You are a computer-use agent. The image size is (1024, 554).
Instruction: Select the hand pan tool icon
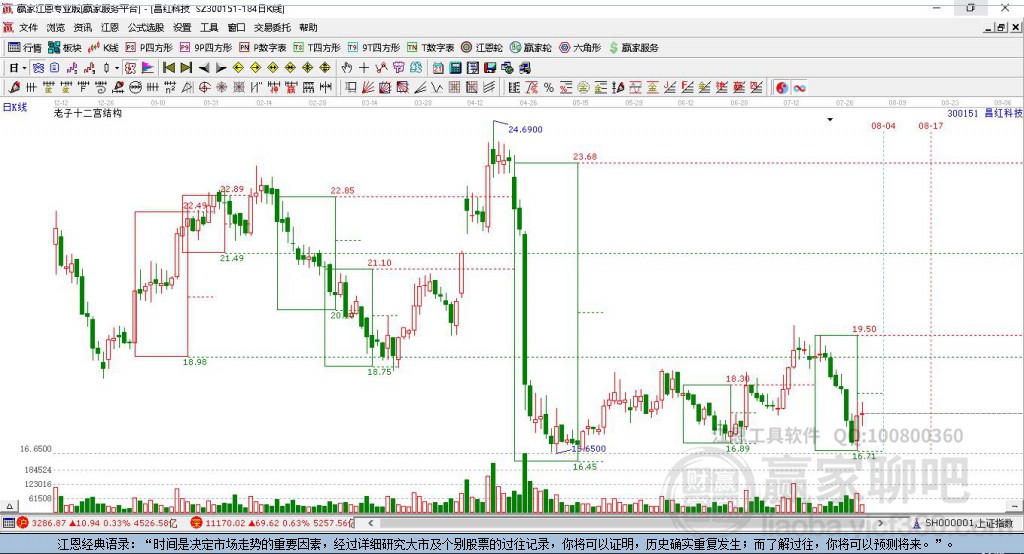click(347, 68)
